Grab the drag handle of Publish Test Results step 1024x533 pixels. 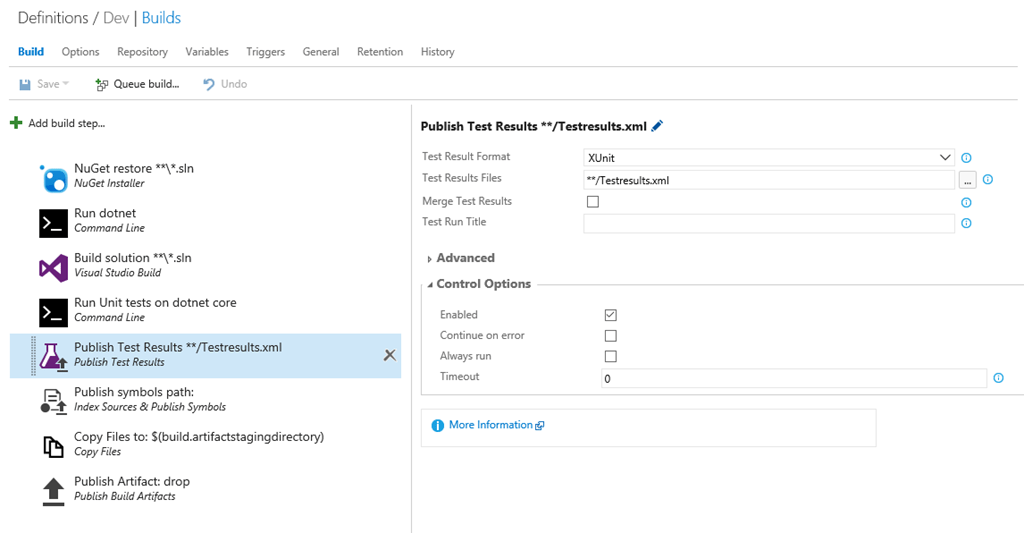click(33, 356)
